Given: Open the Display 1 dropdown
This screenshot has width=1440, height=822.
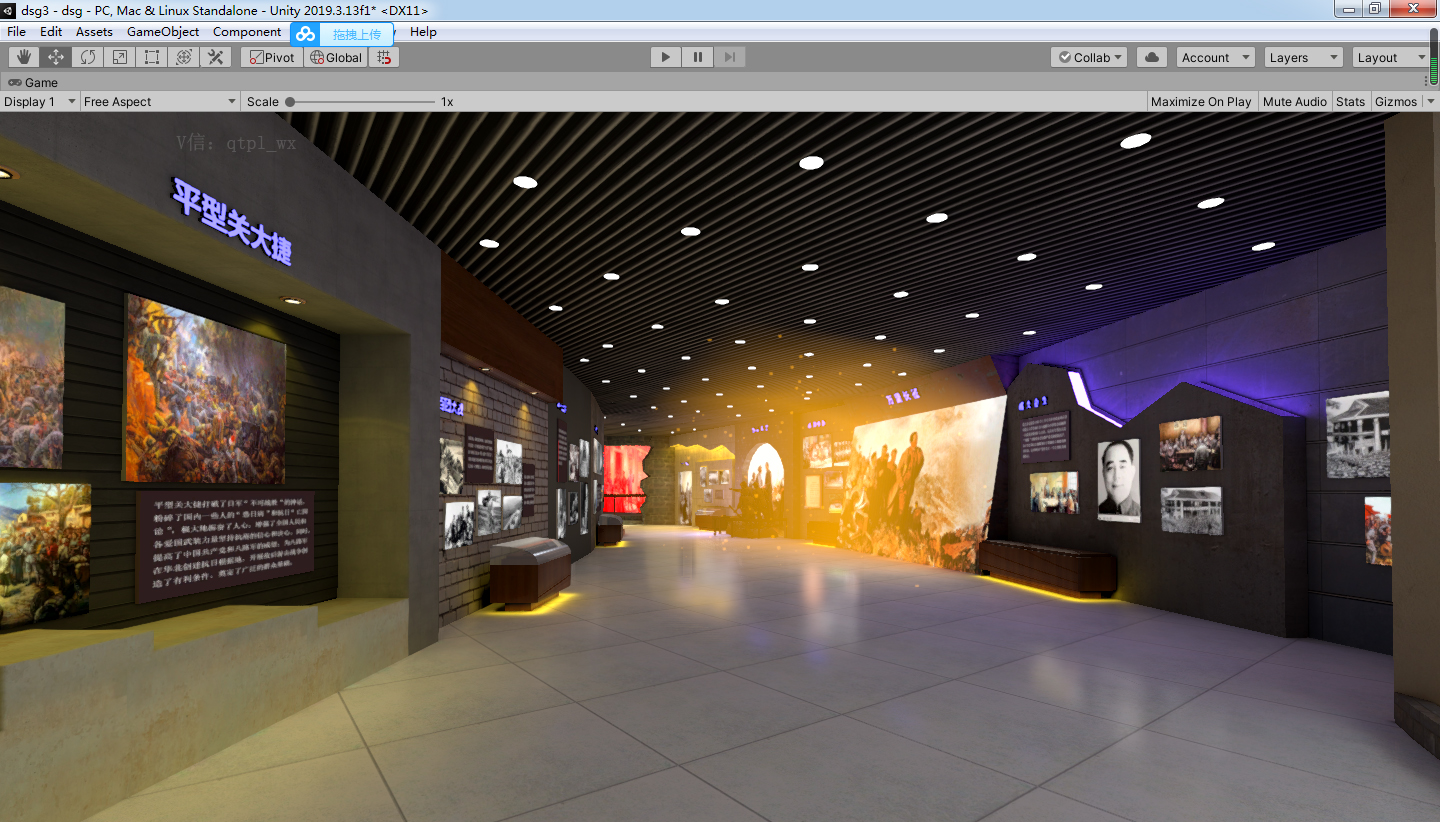Looking at the screenshot, I should coord(40,101).
